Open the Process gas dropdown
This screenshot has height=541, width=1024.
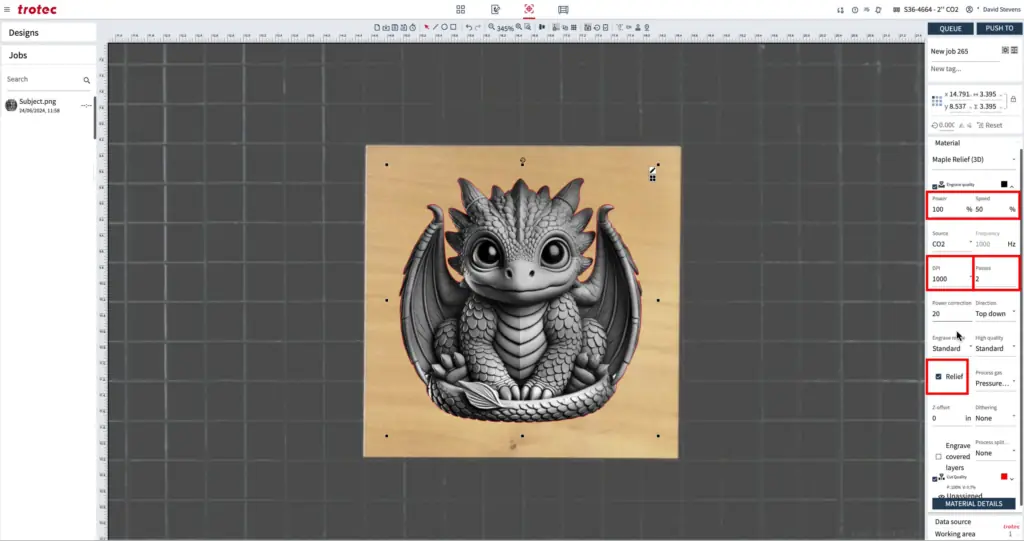995,384
